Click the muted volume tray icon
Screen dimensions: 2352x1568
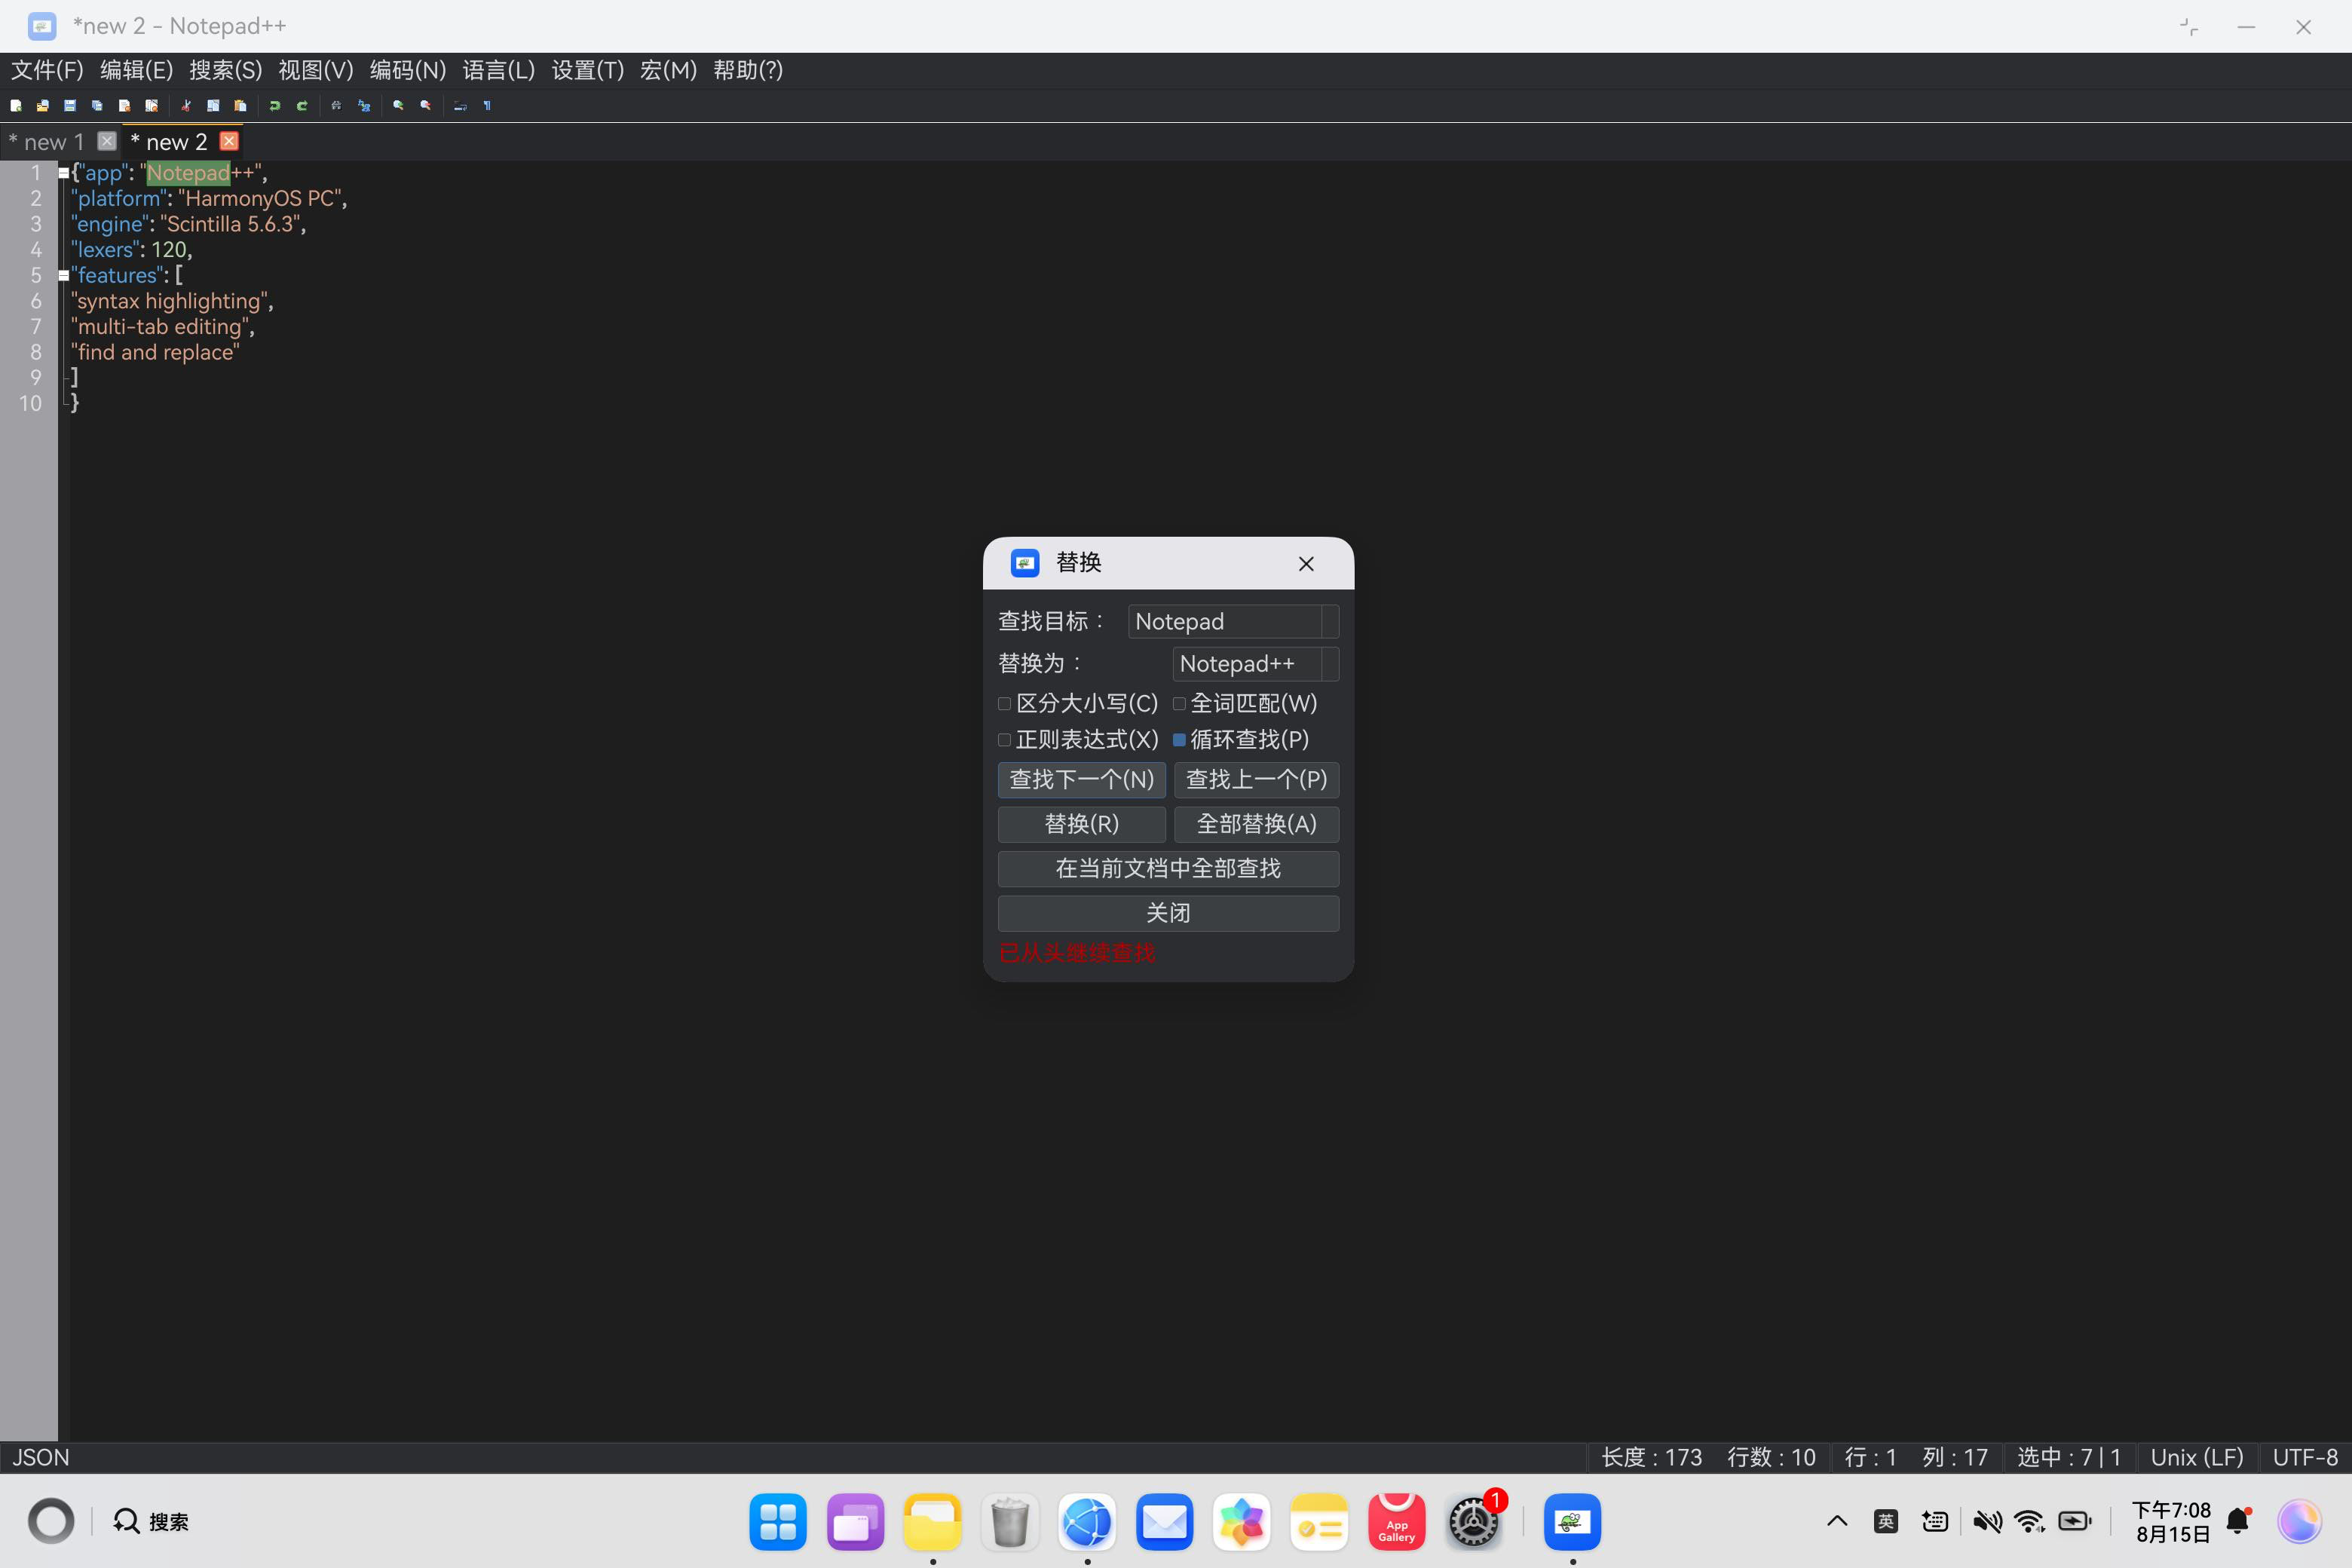point(1987,1521)
